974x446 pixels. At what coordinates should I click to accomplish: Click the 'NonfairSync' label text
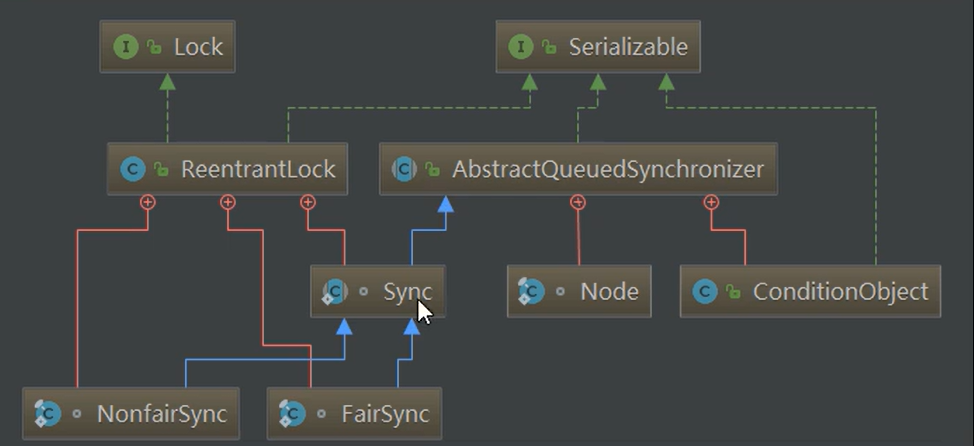coord(162,415)
